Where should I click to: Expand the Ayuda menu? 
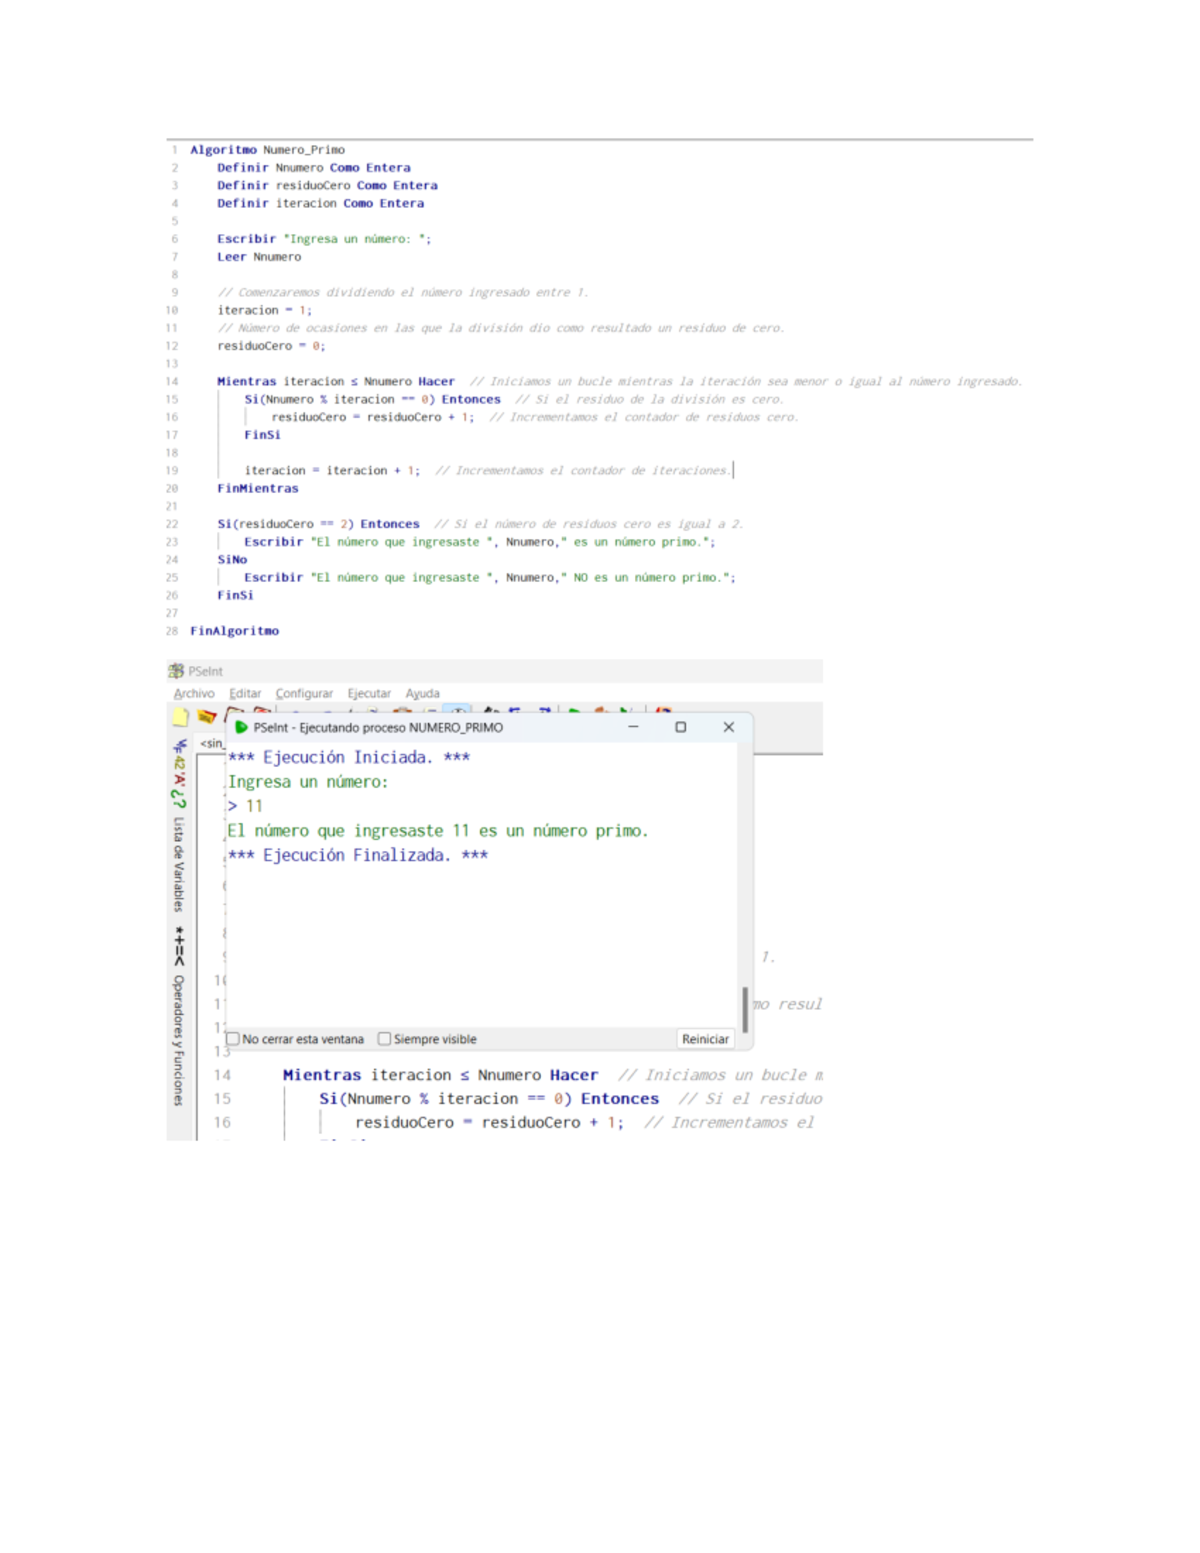422,694
